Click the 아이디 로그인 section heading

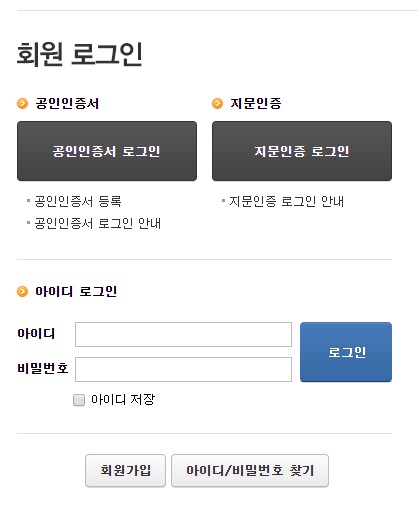point(76,291)
